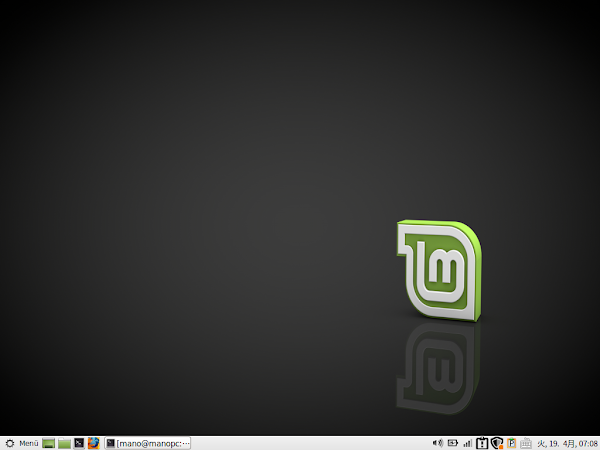Open the network signal tray icon
The image size is (600, 450).
[468, 443]
